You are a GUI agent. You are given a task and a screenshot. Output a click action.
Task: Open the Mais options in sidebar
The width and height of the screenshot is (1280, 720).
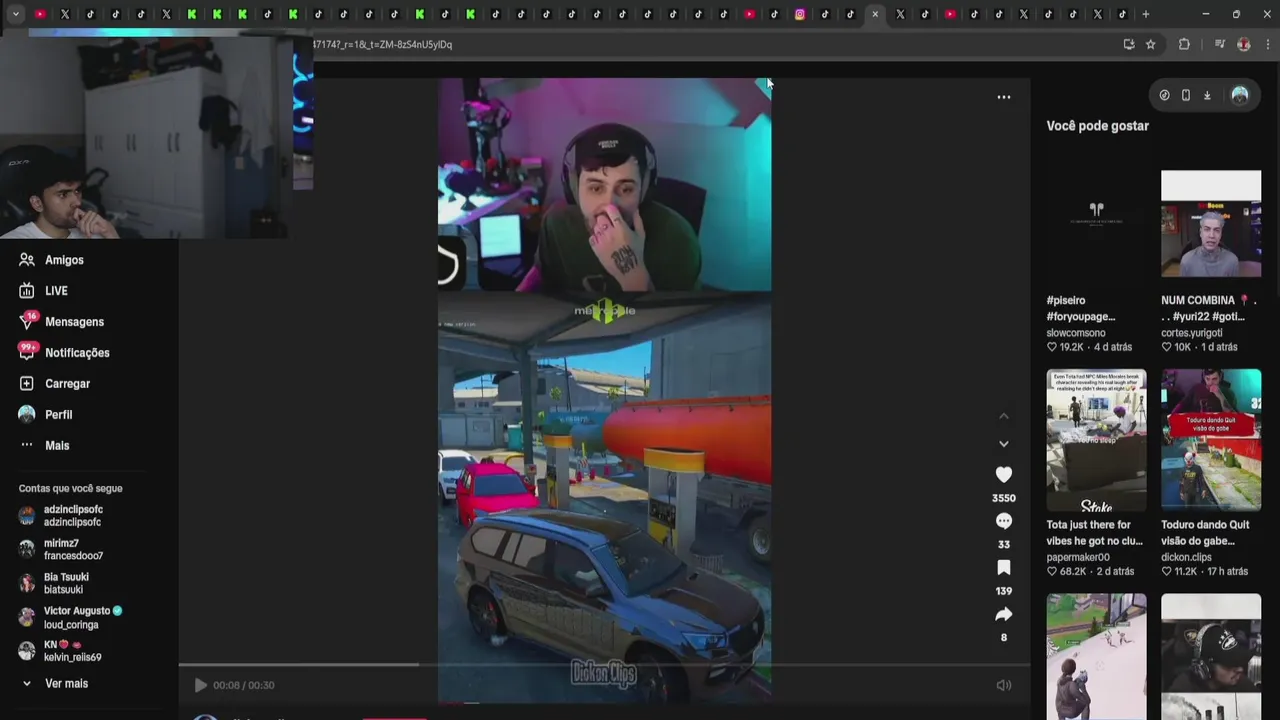[44, 446]
